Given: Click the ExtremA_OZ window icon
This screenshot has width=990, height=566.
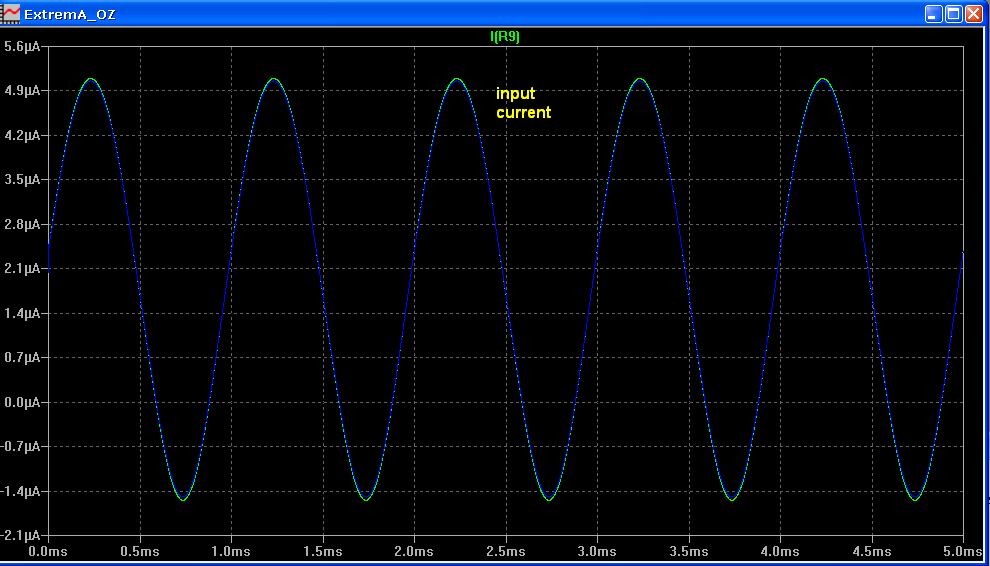Looking at the screenshot, I should [11, 13].
